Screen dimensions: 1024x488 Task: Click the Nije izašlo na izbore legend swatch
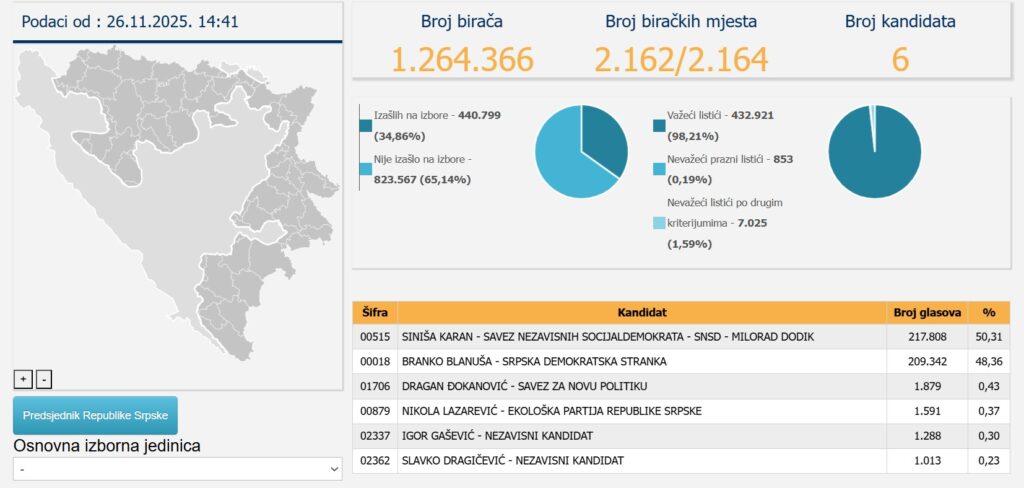click(x=365, y=169)
